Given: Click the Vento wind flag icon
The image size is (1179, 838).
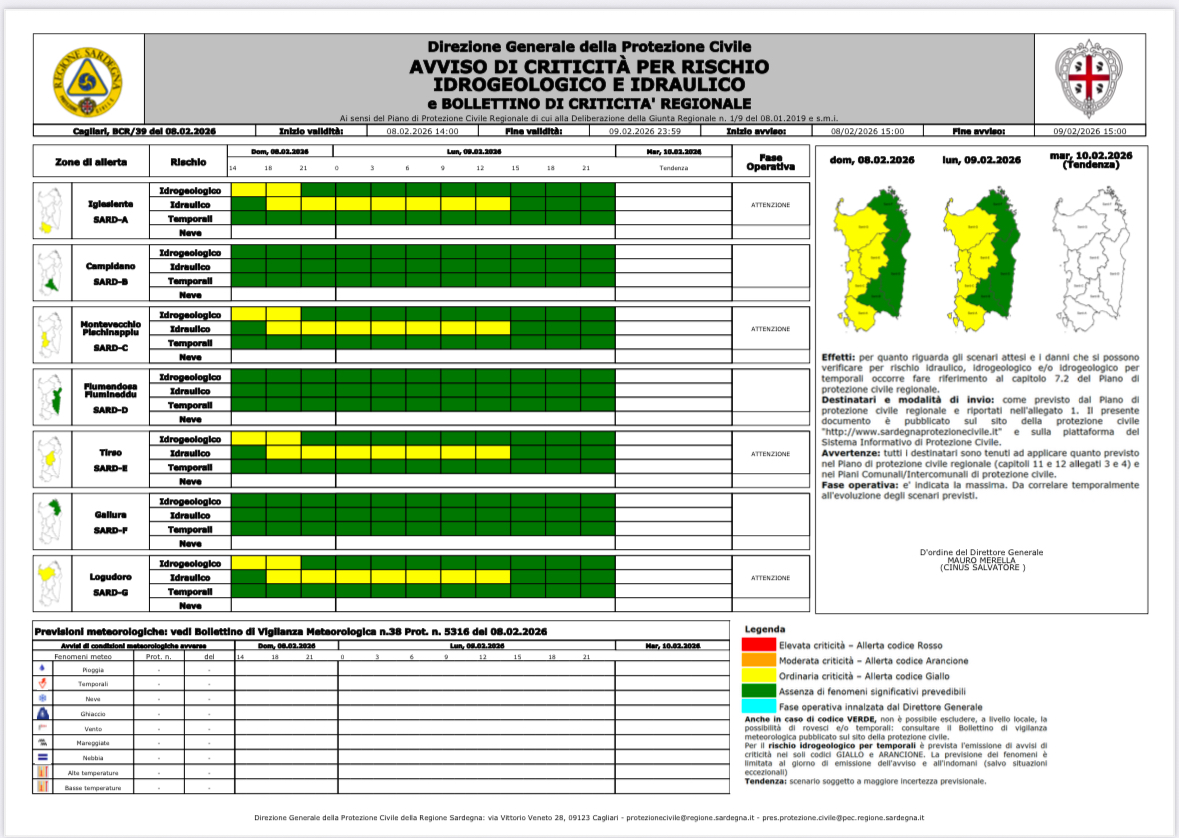Looking at the screenshot, I should tap(42, 728).
